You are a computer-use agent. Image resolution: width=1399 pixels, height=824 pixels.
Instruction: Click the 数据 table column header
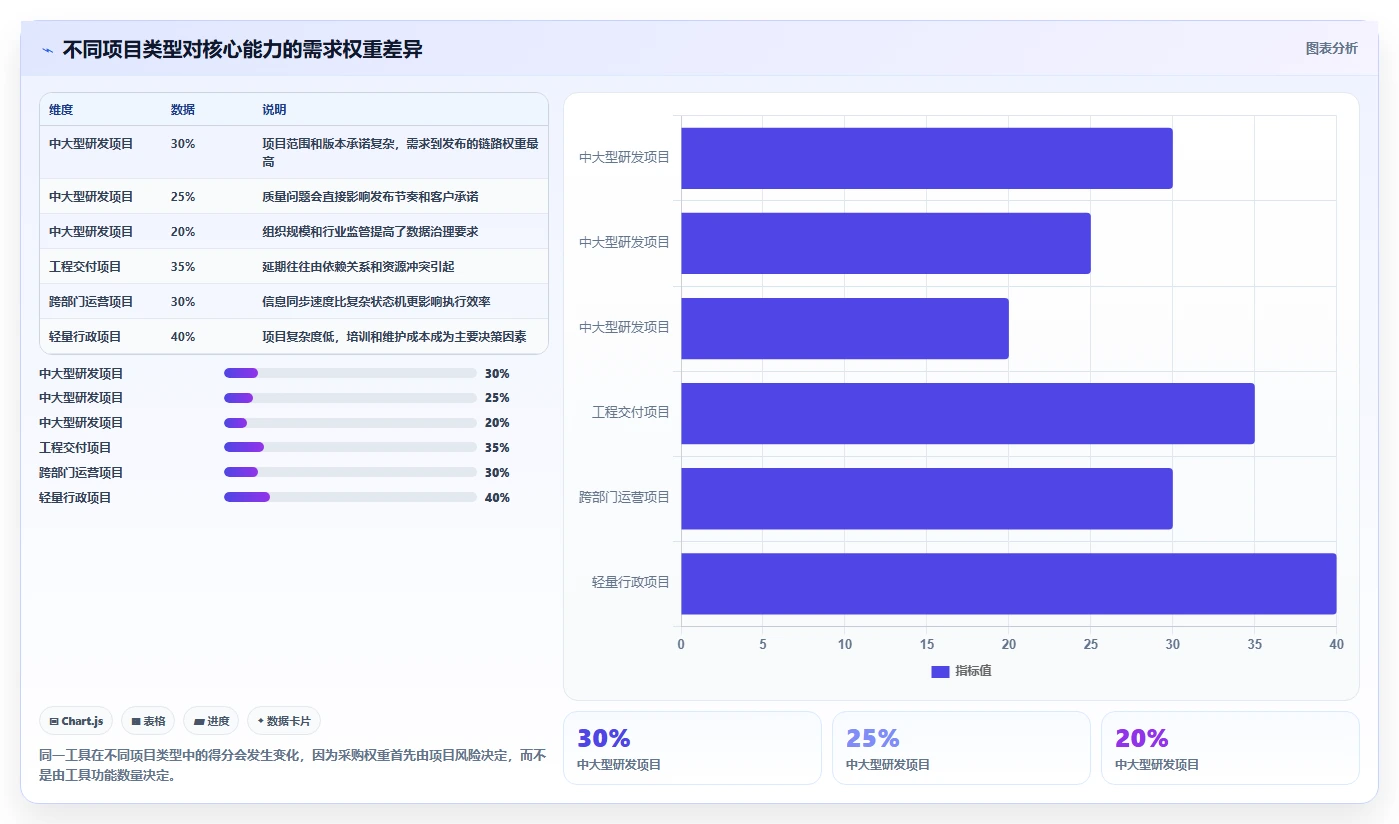click(x=183, y=109)
